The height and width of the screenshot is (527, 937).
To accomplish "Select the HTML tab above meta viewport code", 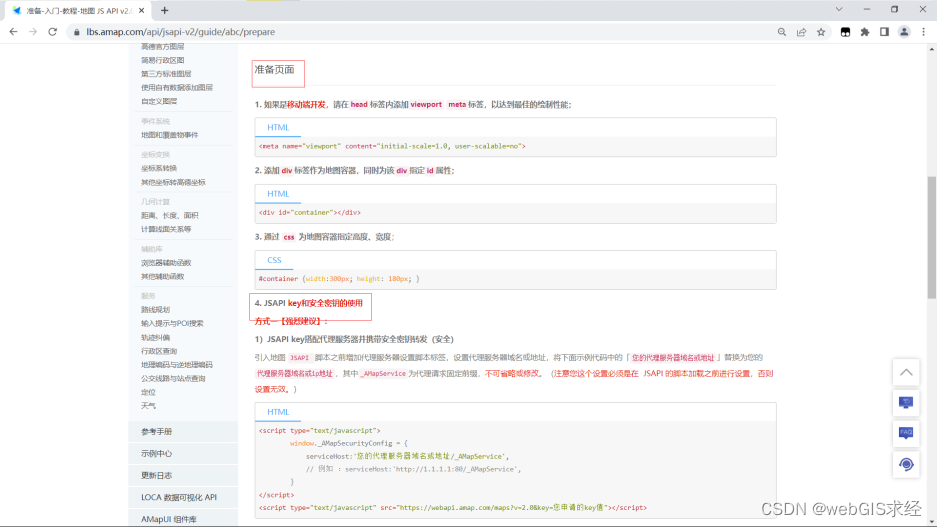I will (278, 127).
